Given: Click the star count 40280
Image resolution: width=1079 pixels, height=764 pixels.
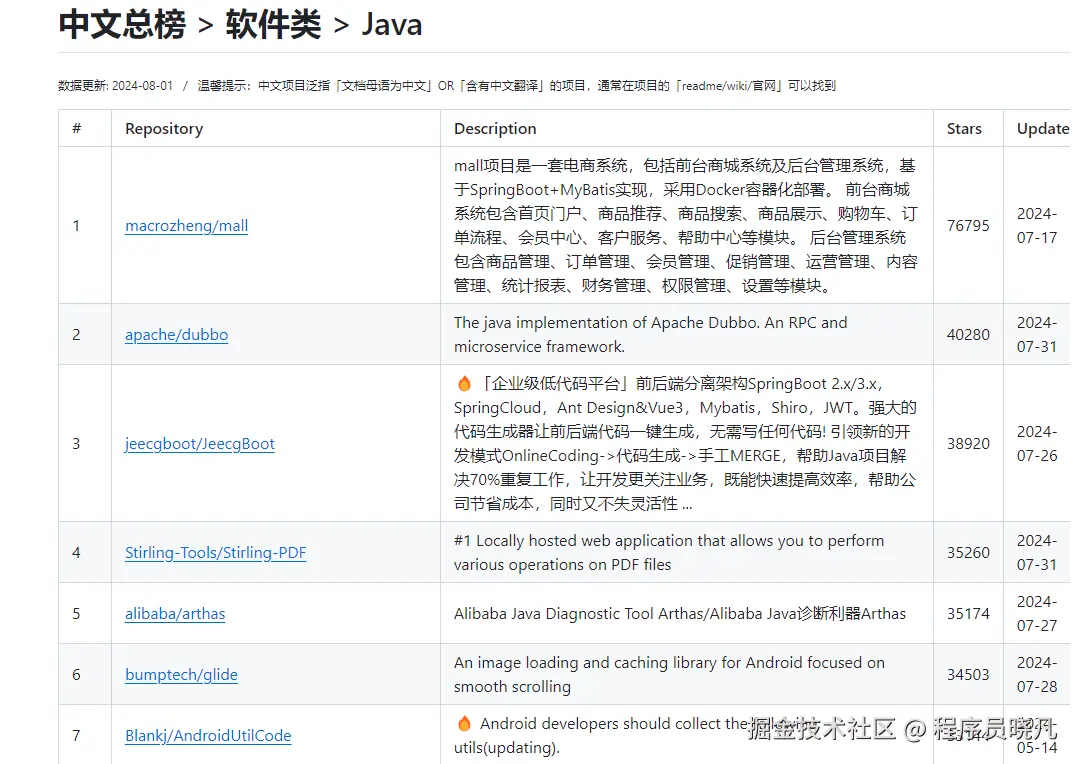Looking at the screenshot, I should coord(968,335).
